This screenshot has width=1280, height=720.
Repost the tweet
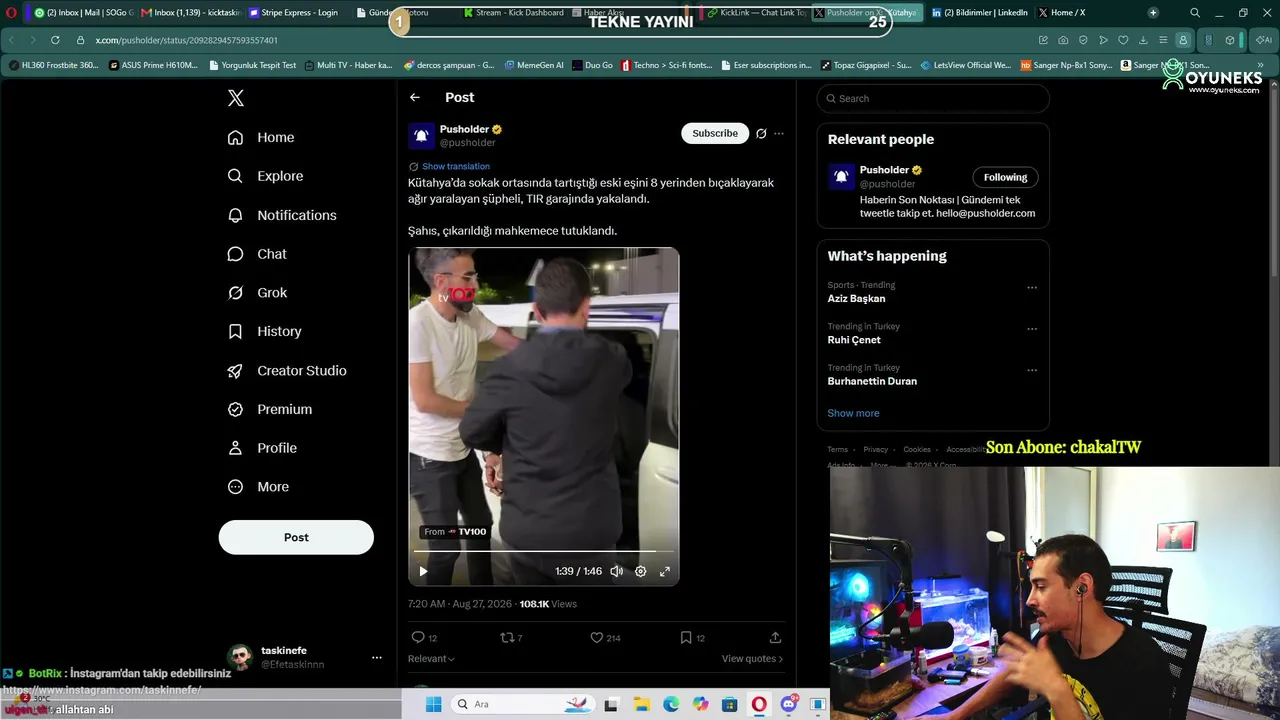pos(507,637)
